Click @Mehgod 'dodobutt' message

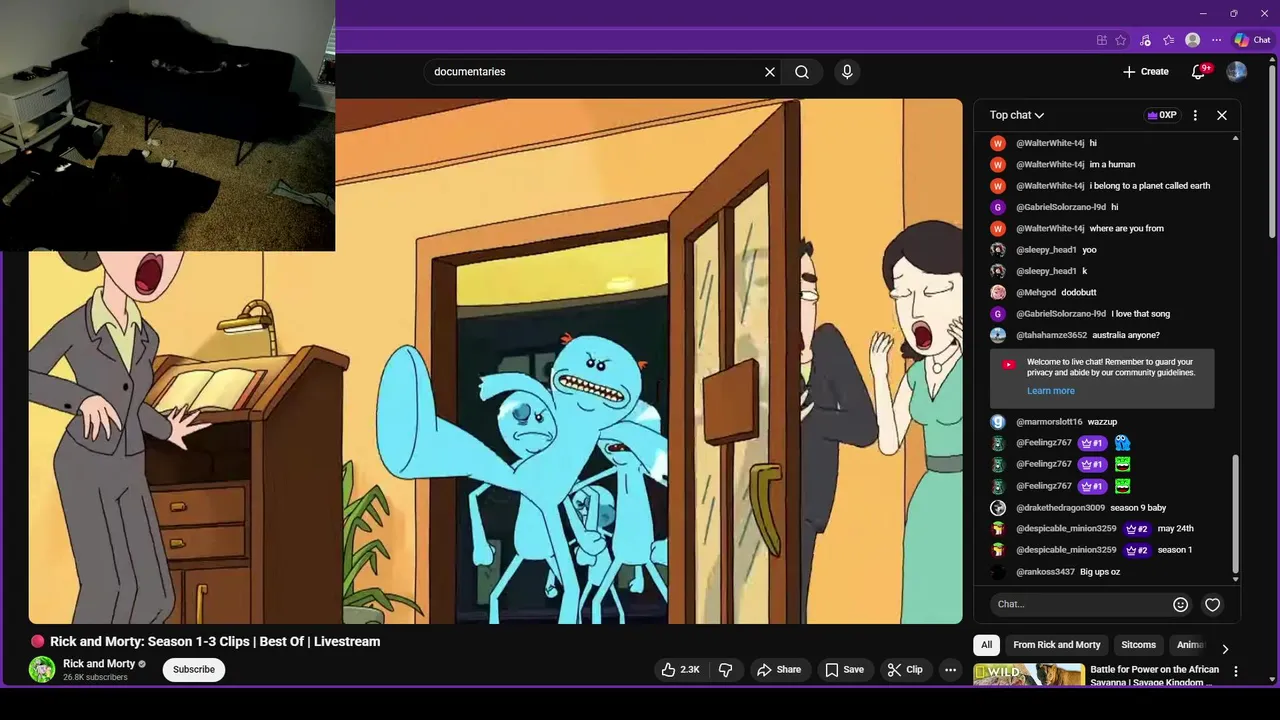1079,293
